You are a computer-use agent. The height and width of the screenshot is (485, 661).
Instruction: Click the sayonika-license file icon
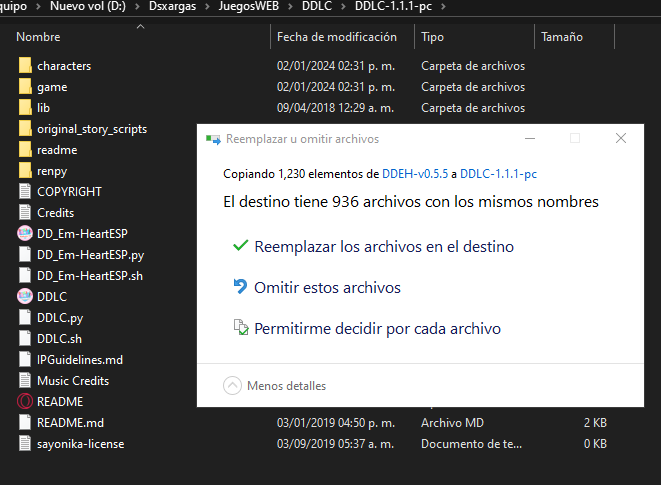(25, 443)
